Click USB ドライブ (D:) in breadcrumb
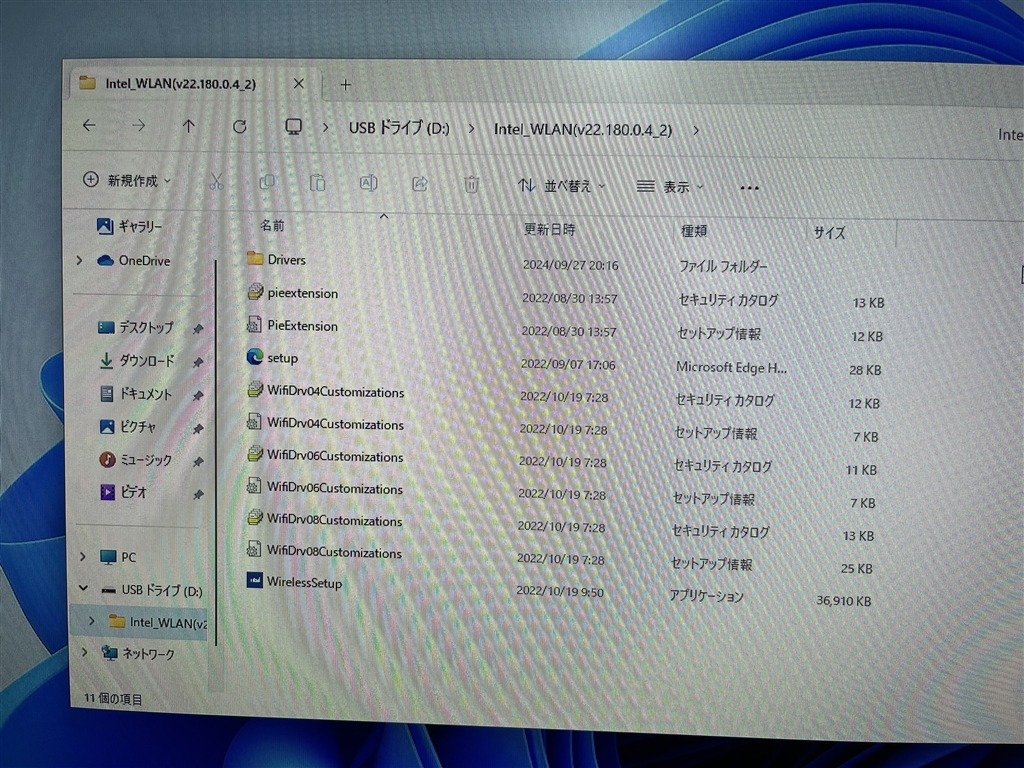Viewport: 1024px width, 768px height. pyautogui.click(x=399, y=128)
